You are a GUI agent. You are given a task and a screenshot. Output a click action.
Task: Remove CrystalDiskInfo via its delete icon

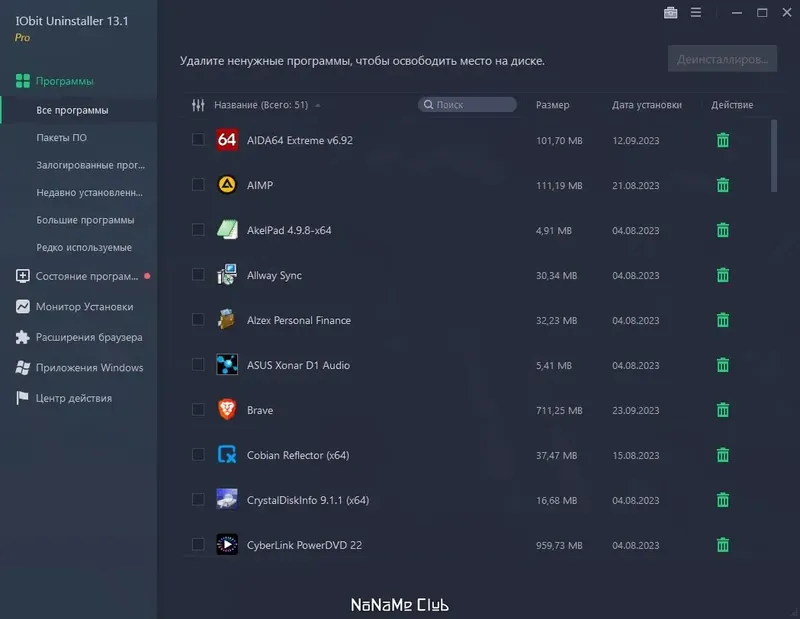[722, 500]
